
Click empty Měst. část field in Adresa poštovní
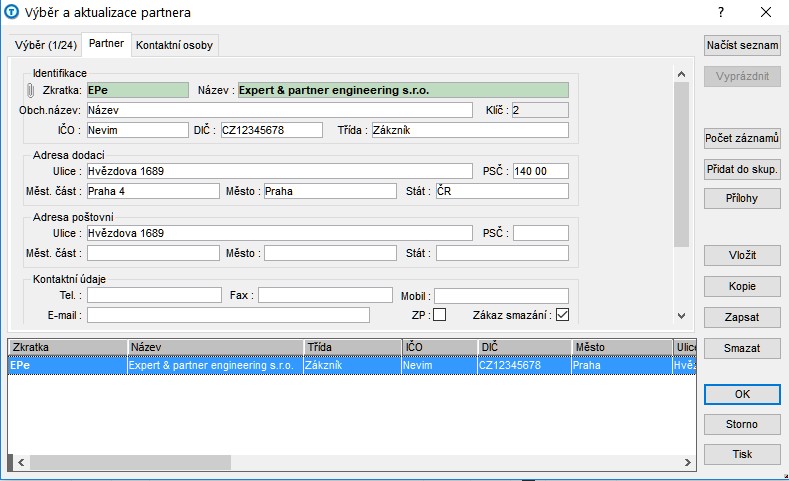point(153,253)
